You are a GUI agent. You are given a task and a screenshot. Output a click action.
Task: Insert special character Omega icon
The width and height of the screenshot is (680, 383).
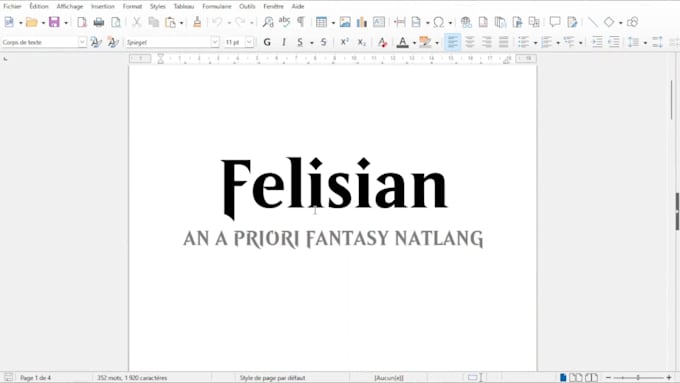pyautogui.click(x=439, y=22)
